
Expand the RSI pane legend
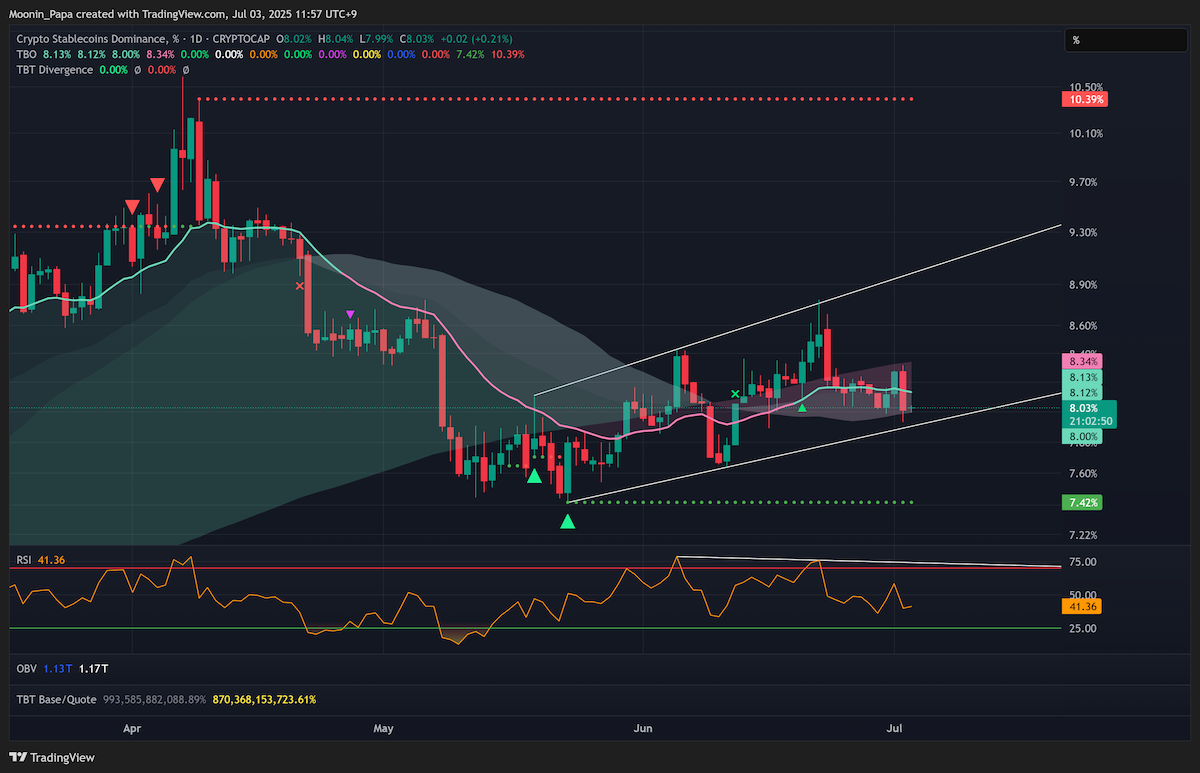pos(24,561)
